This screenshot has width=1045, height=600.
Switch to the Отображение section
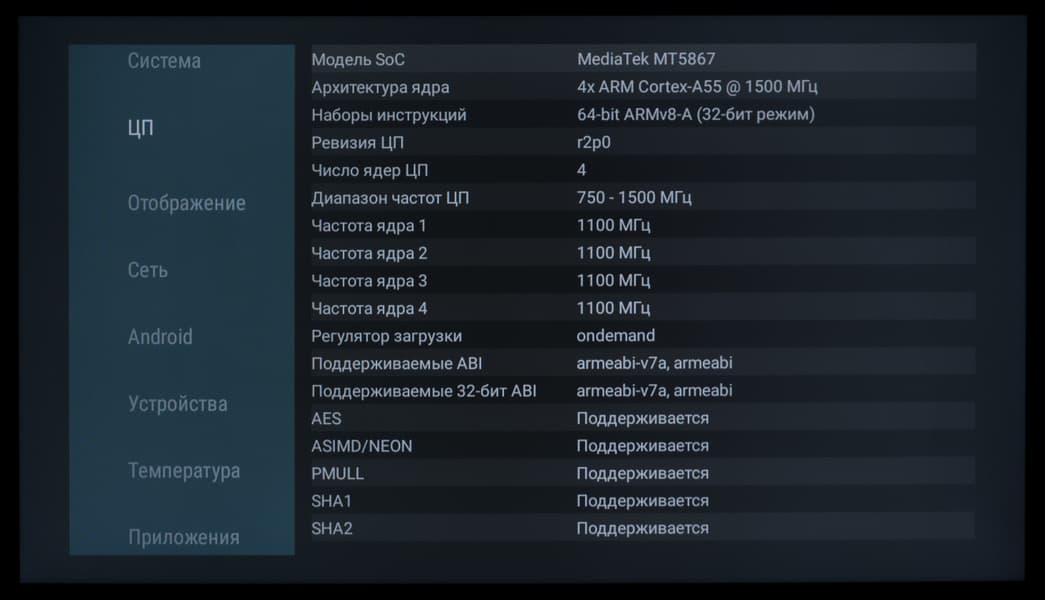click(186, 203)
